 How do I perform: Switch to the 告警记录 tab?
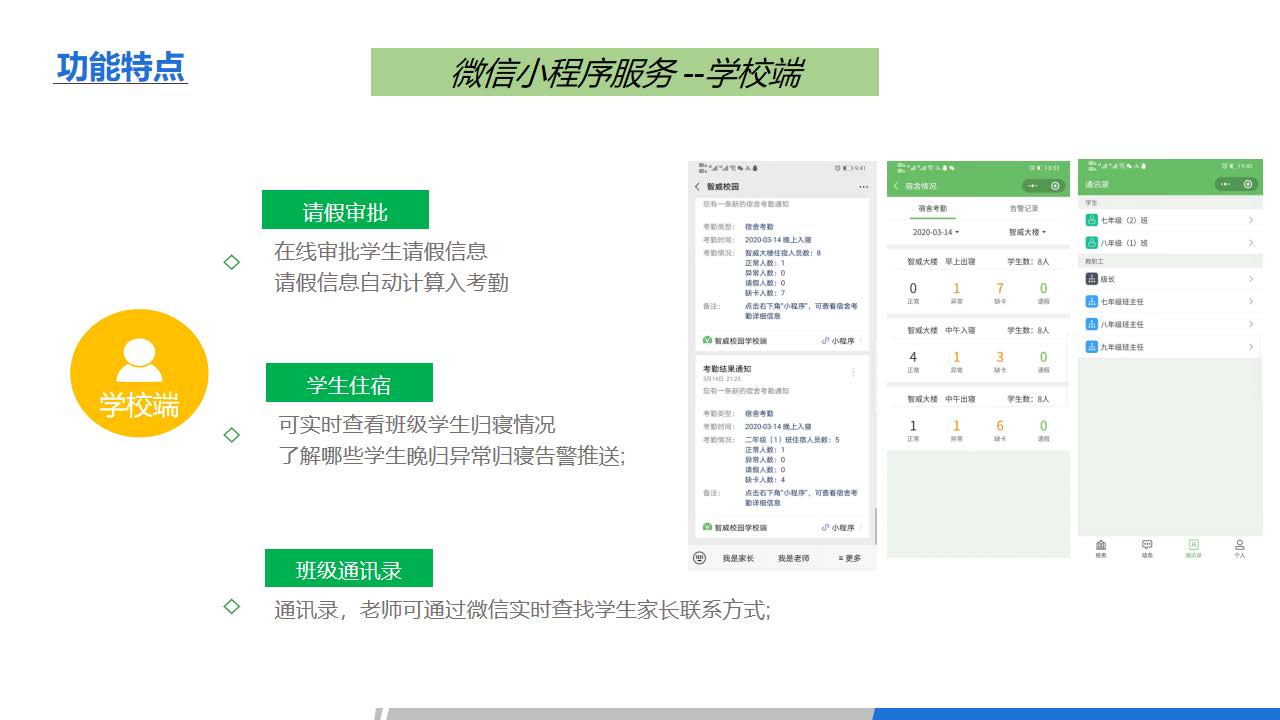tap(1024, 209)
